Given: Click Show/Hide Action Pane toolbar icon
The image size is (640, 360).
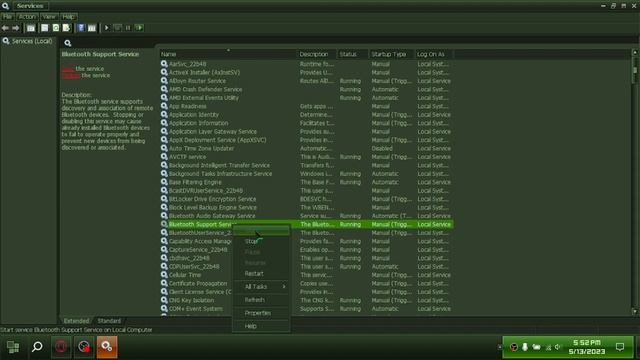Looking at the screenshot, I should pos(92,28).
